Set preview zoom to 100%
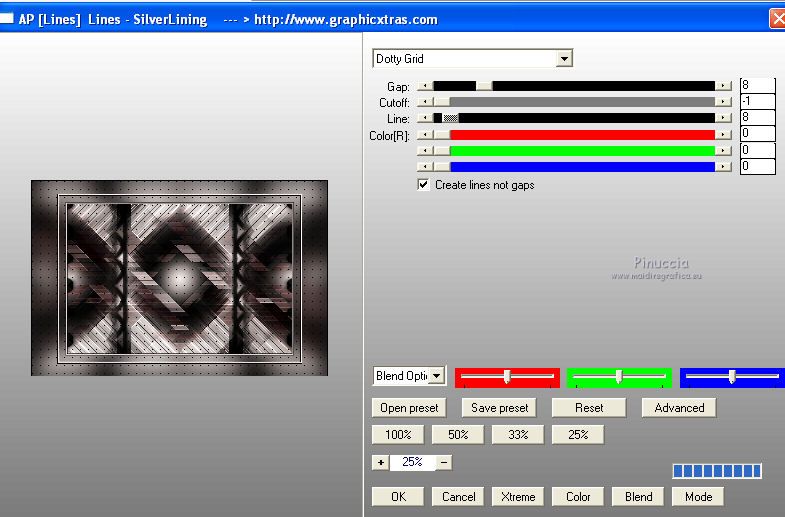The height and width of the screenshot is (517, 785). point(398,434)
